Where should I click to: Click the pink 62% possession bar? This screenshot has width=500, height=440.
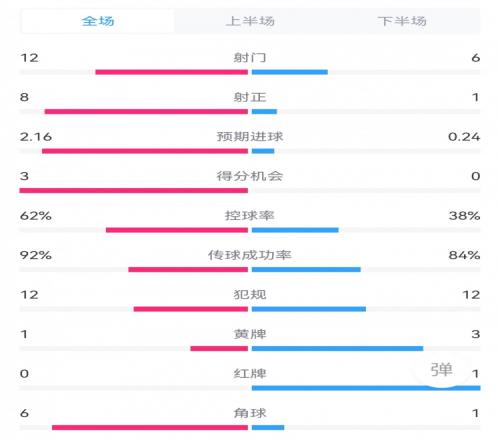tap(177, 230)
